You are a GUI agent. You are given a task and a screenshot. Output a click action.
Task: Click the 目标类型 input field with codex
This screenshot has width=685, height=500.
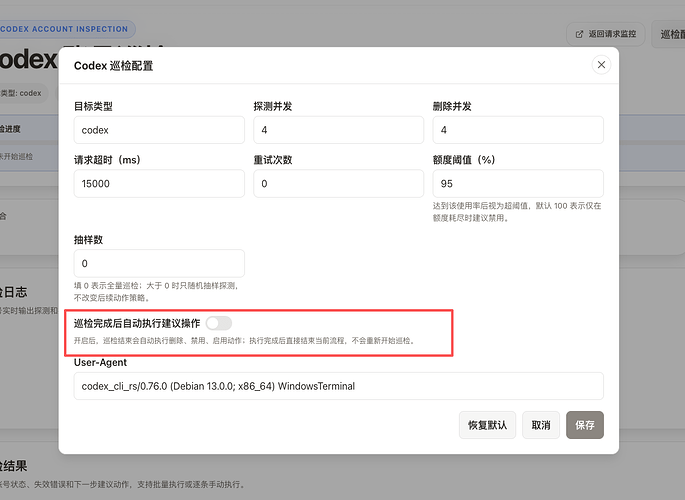159,130
